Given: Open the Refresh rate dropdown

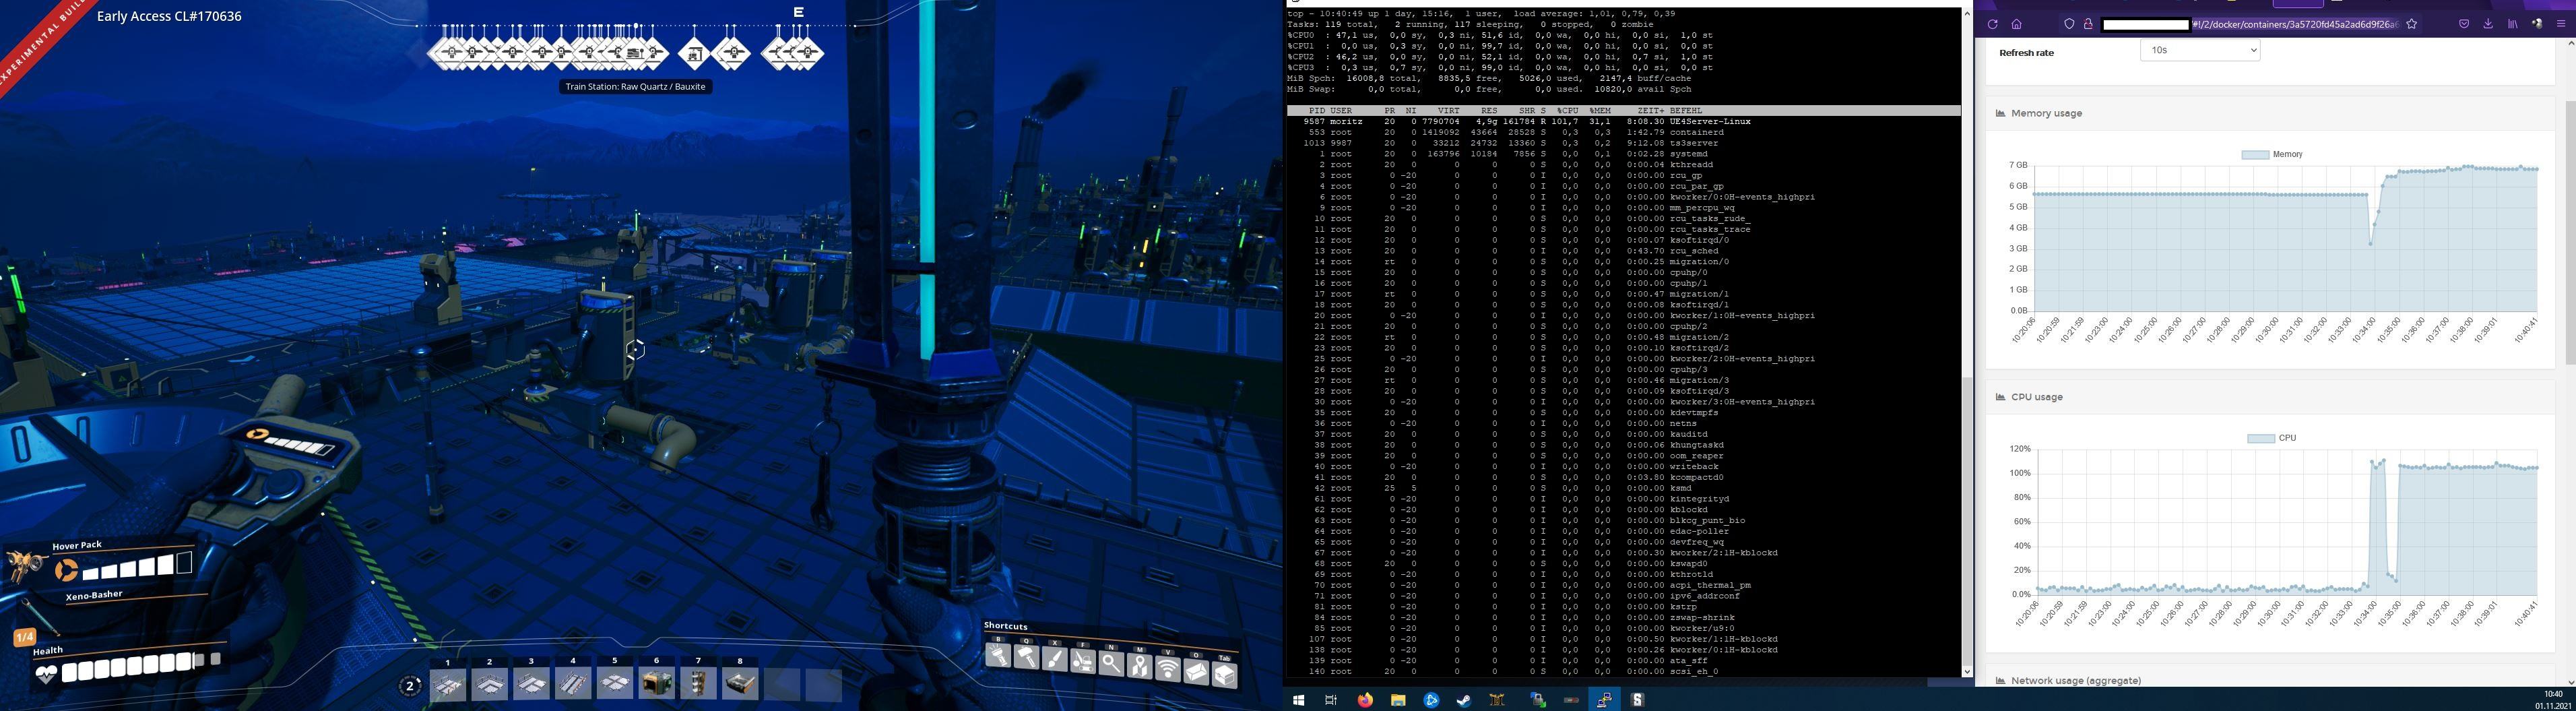Looking at the screenshot, I should click(x=2200, y=50).
